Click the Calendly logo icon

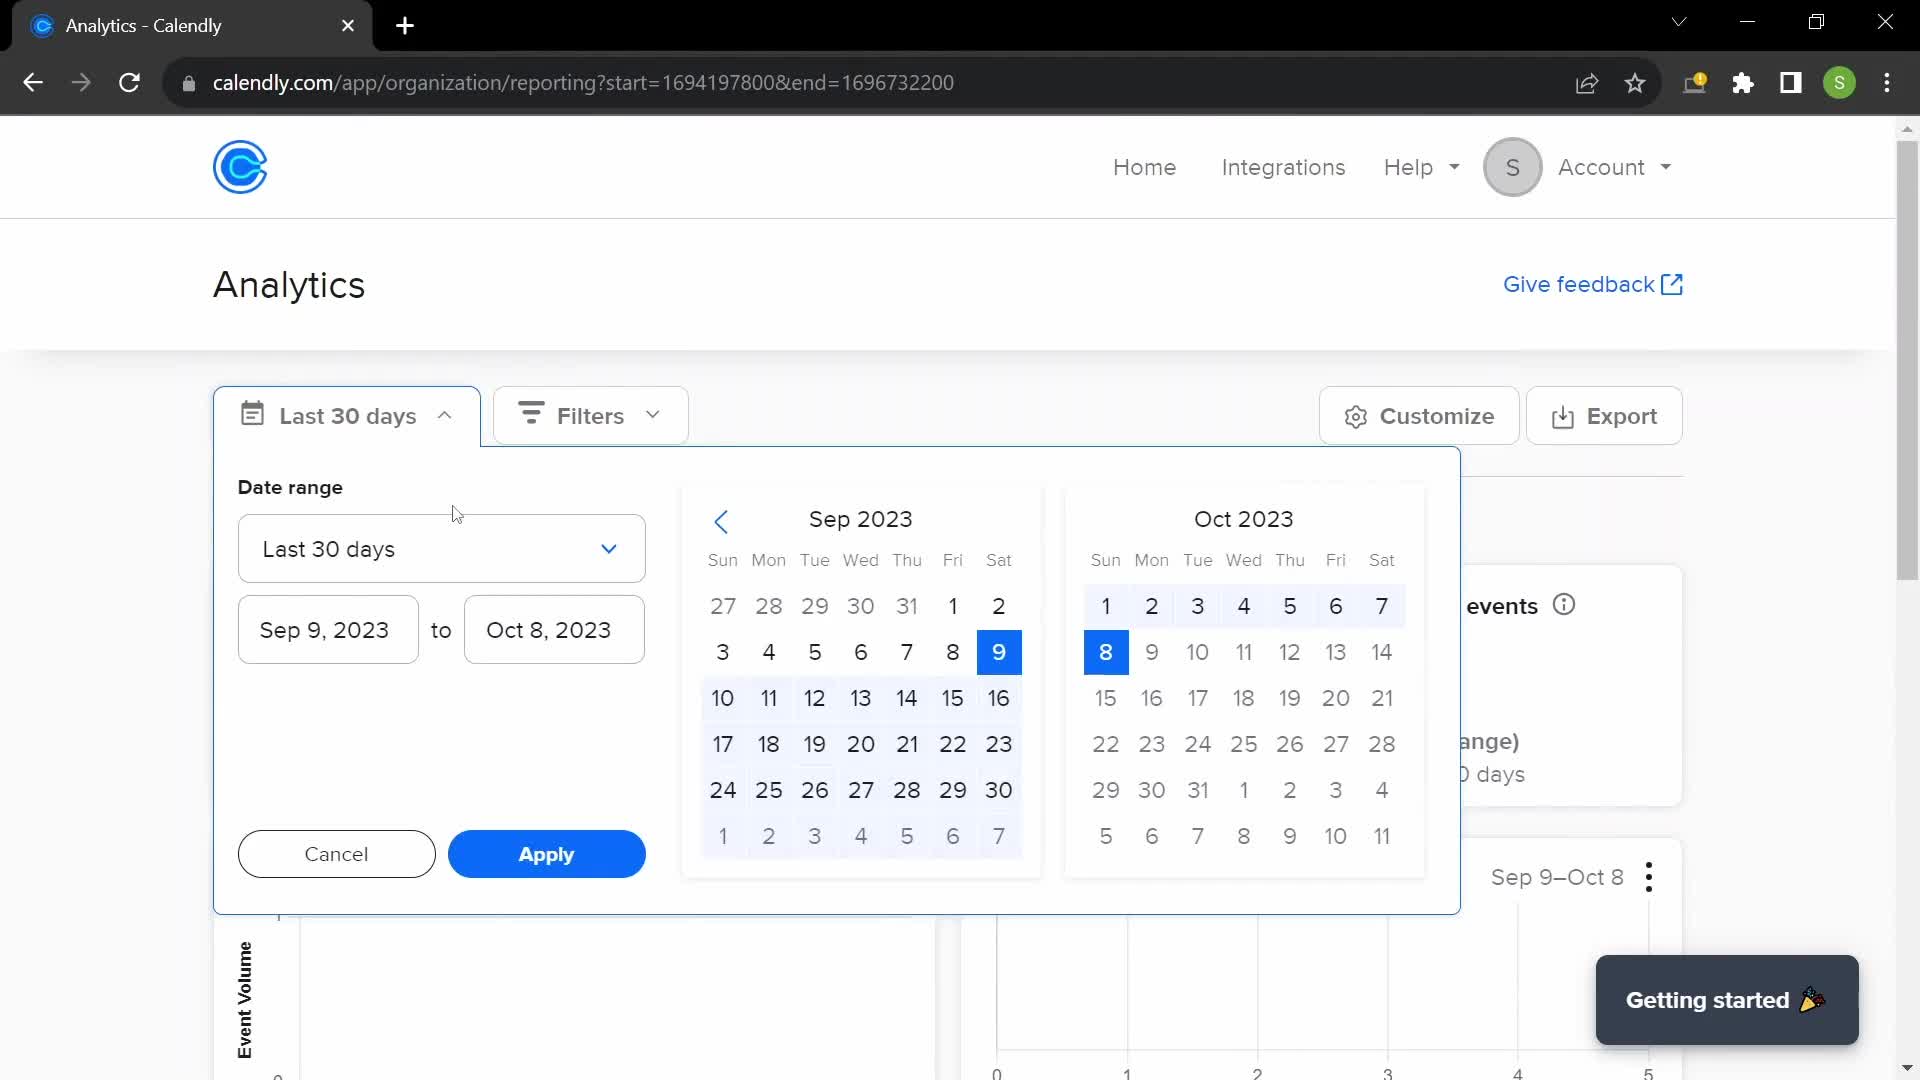point(241,167)
